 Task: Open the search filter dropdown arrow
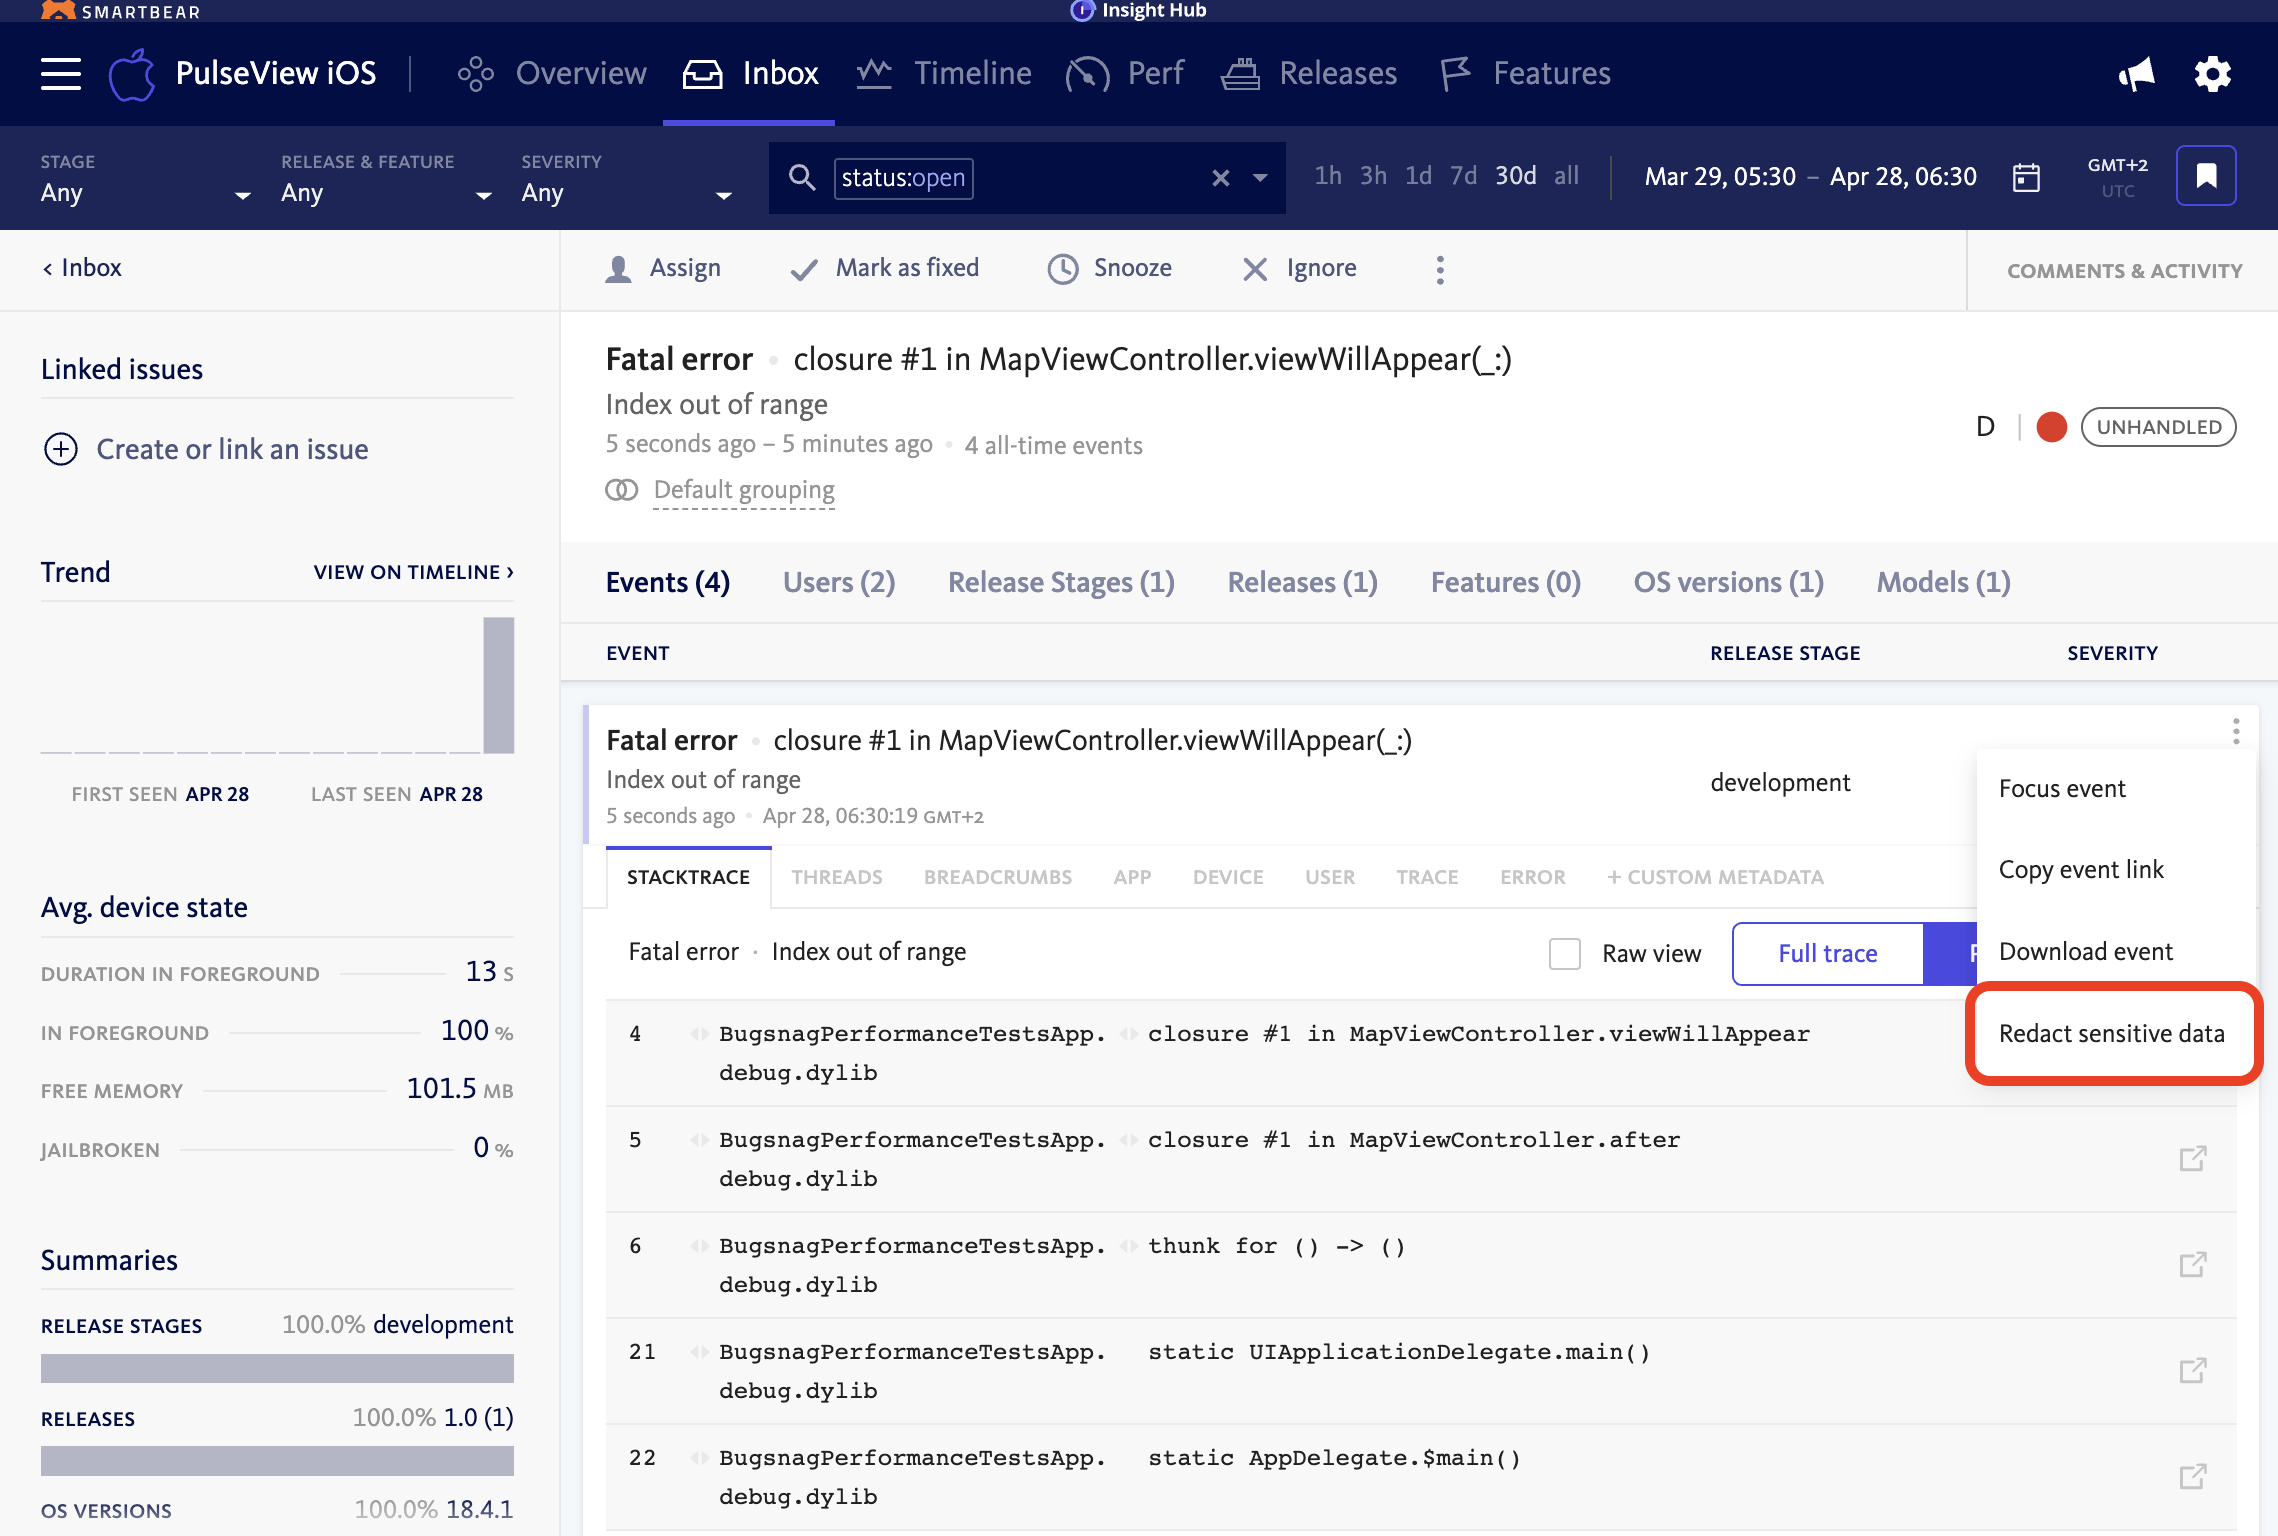1260,178
